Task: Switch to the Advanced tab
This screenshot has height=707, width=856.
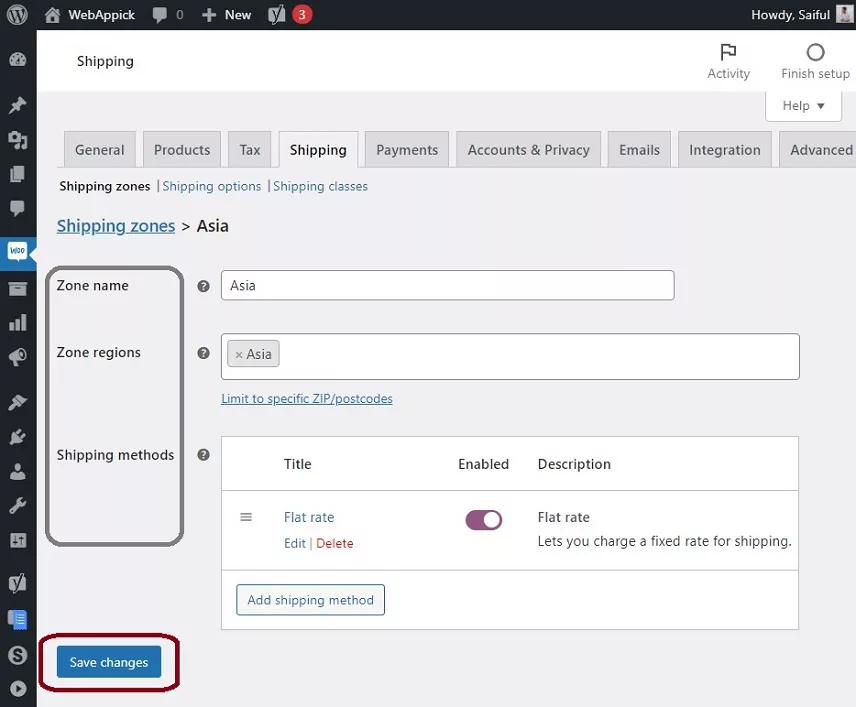Action: pyautogui.click(x=818, y=150)
